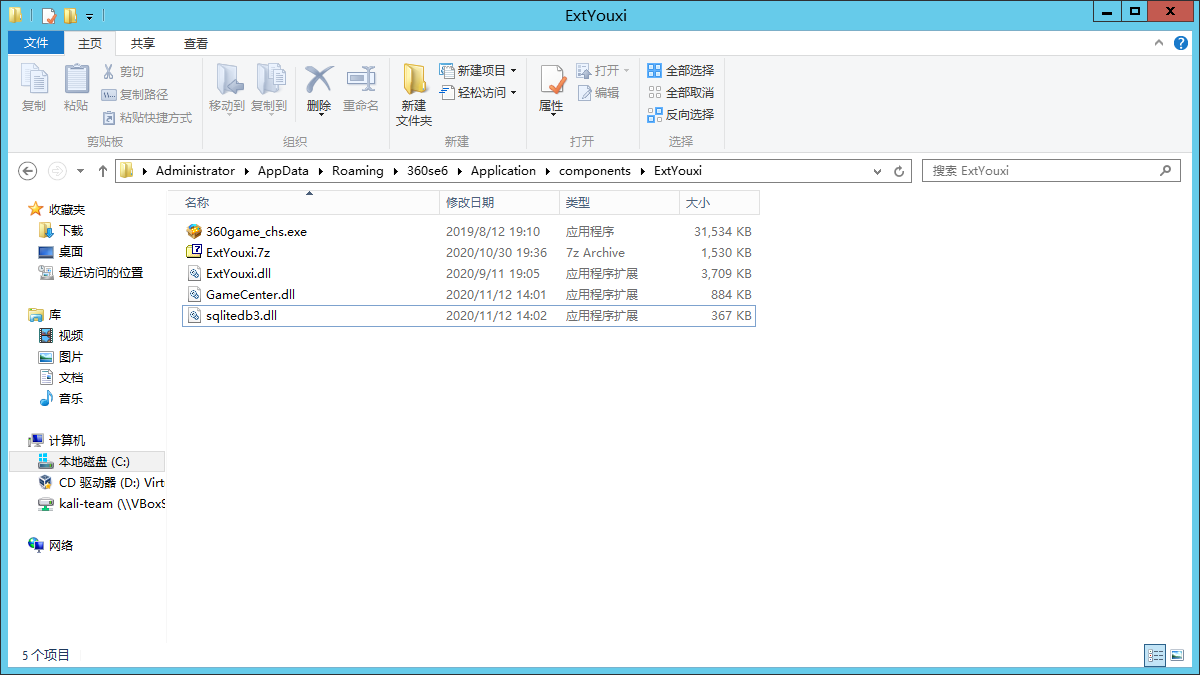
Task: Open Videos (视频) library
Action: point(61,336)
